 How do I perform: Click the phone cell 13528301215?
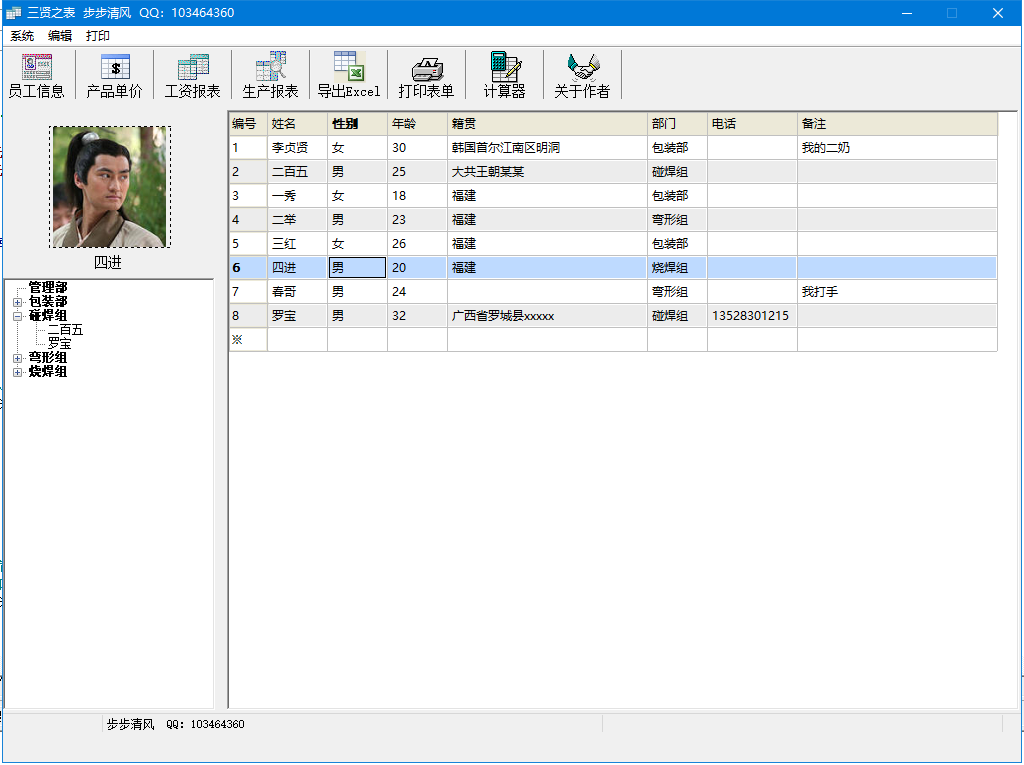(752, 316)
